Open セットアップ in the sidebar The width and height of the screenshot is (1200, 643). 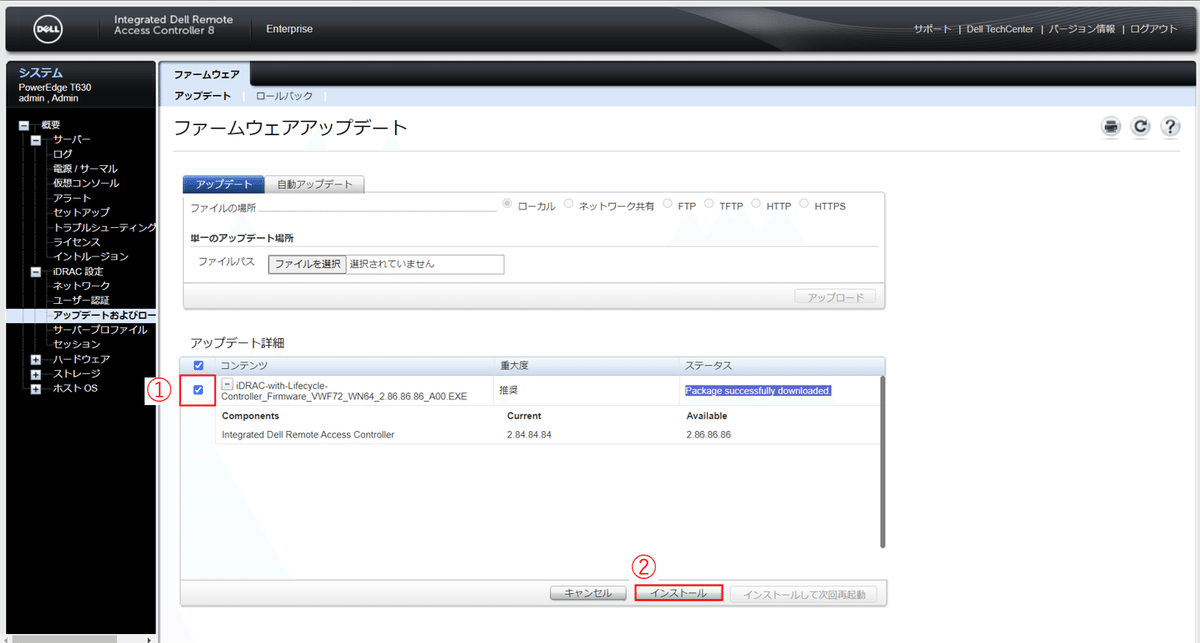click(82, 213)
